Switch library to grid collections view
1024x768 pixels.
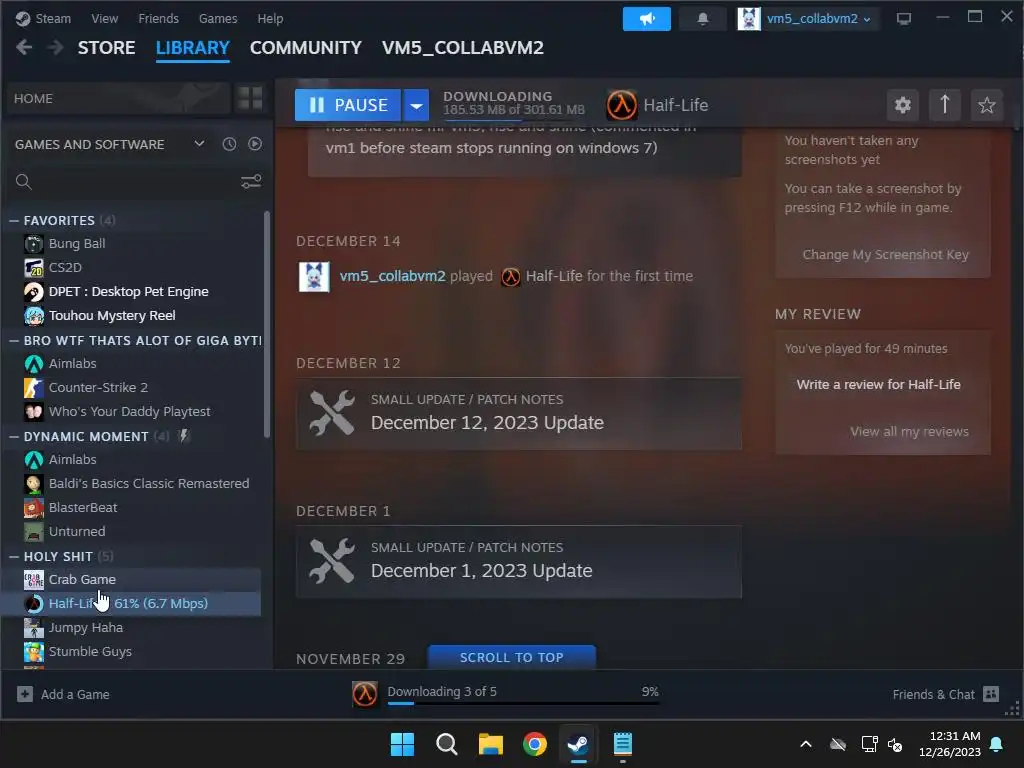click(250, 98)
